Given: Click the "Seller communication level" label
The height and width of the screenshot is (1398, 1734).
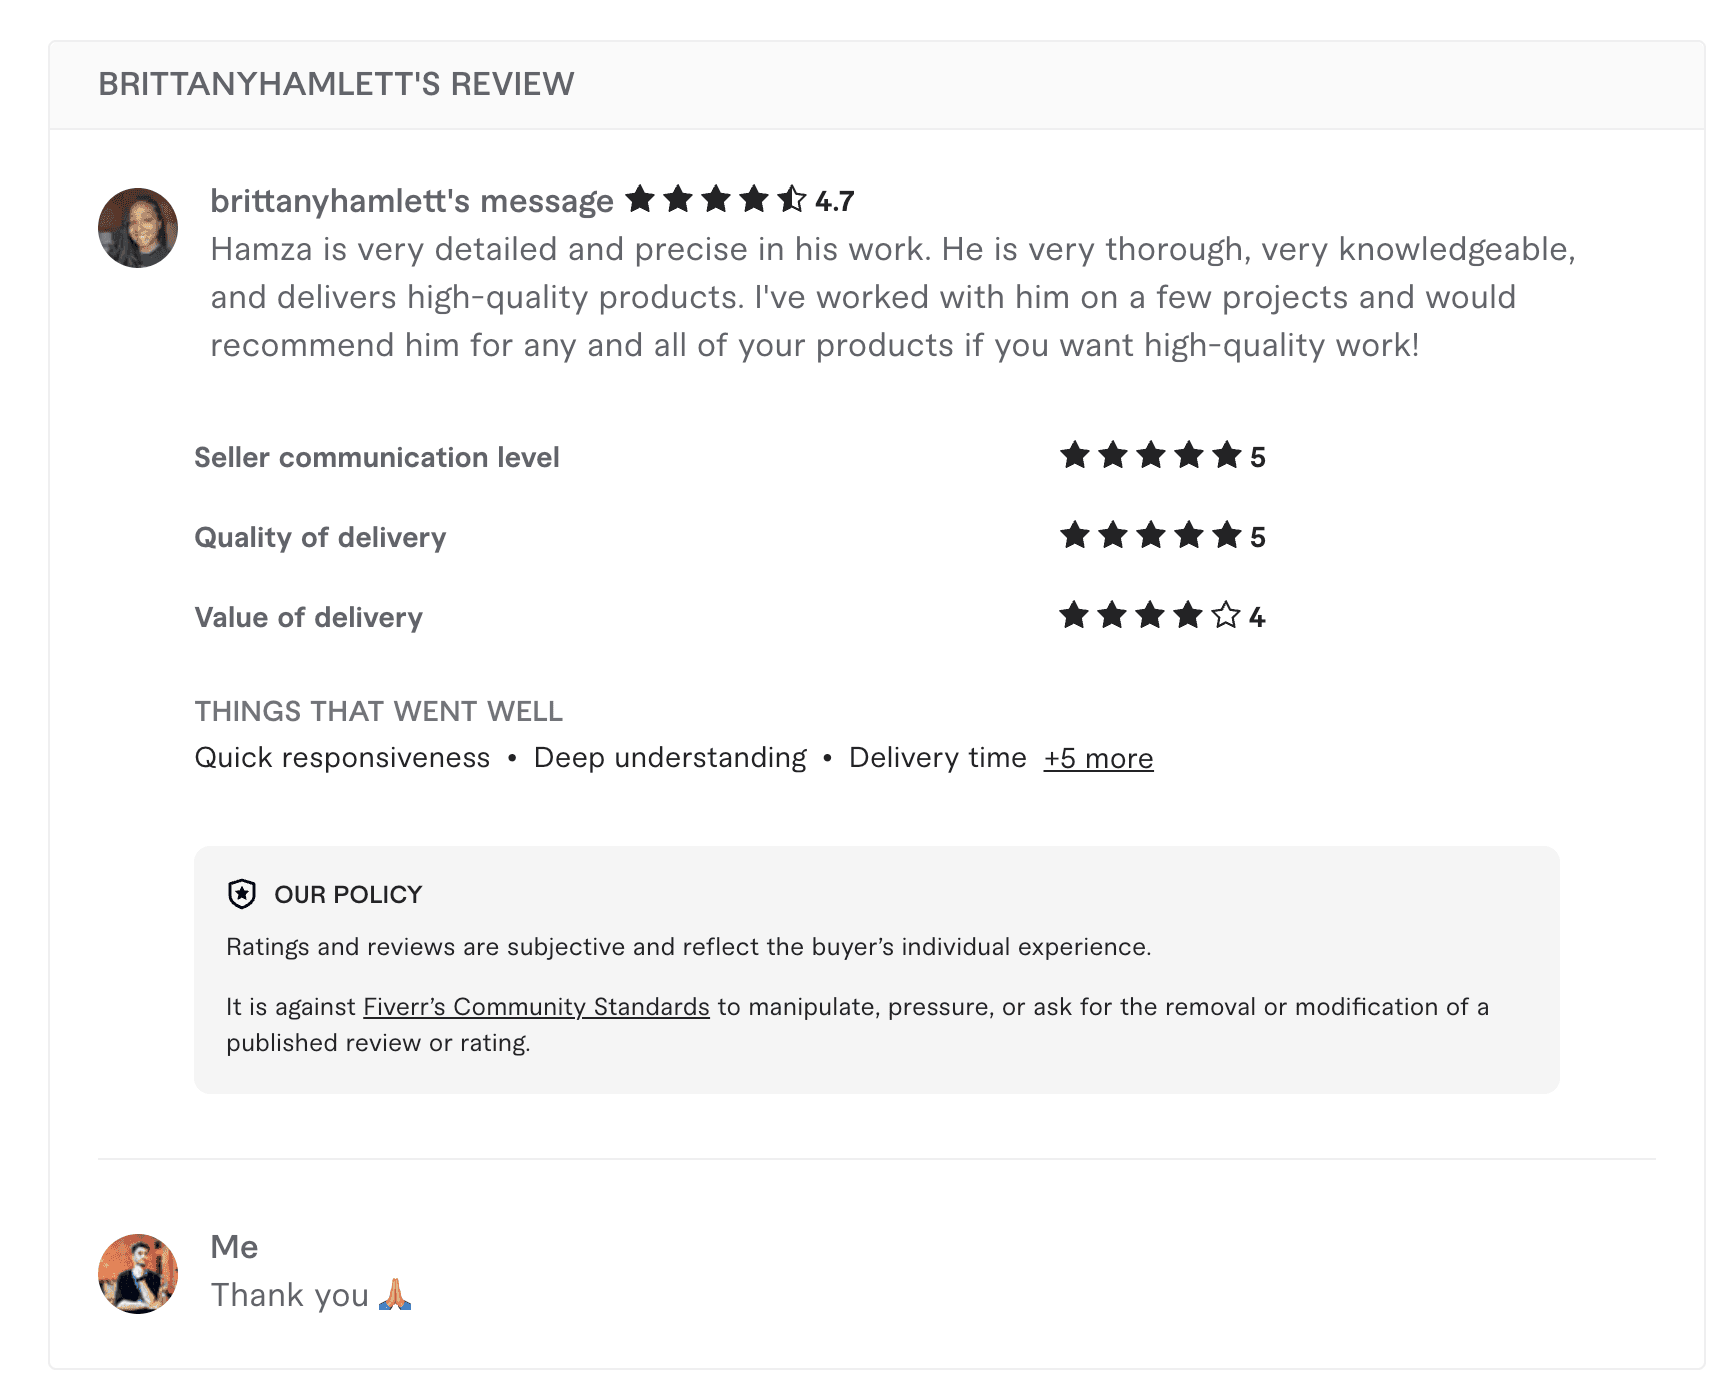Looking at the screenshot, I should point(377,456).
